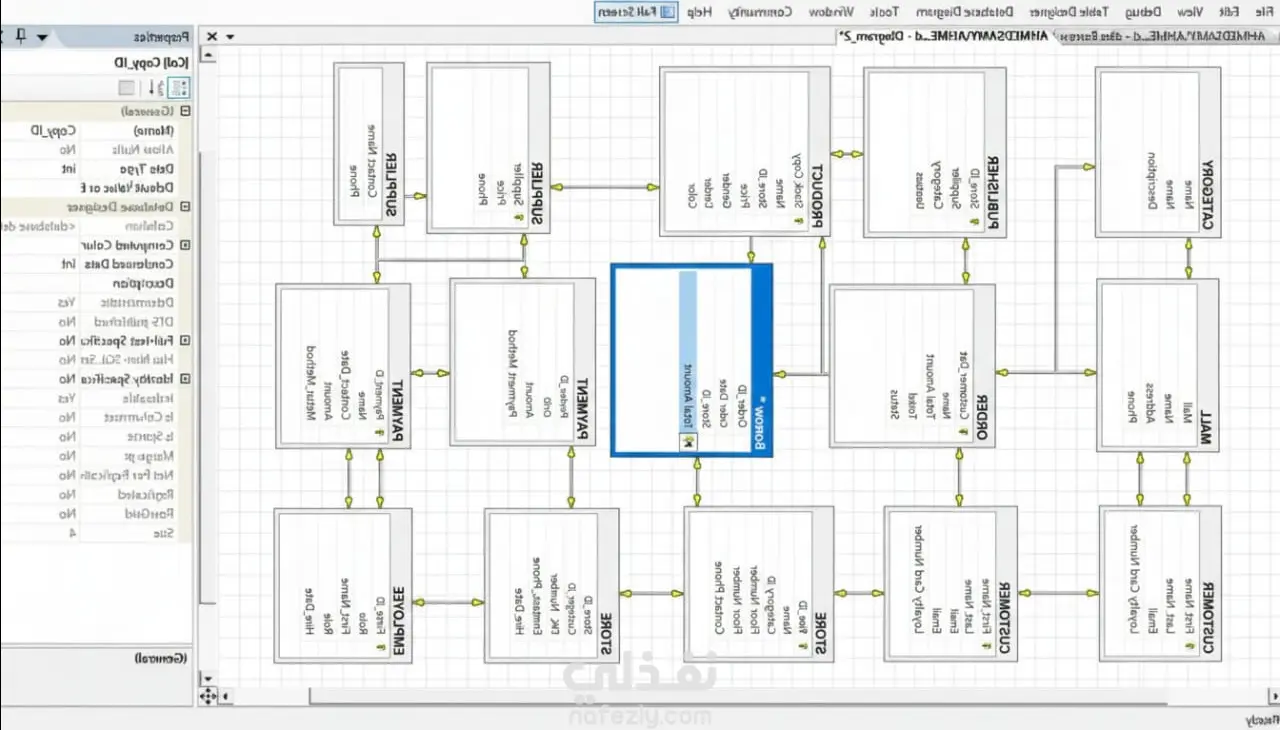The width and height of the screenshot is (1280, 730).
Task: Click the row selector of BORROW's highlighted column
Action: point(688,441)
